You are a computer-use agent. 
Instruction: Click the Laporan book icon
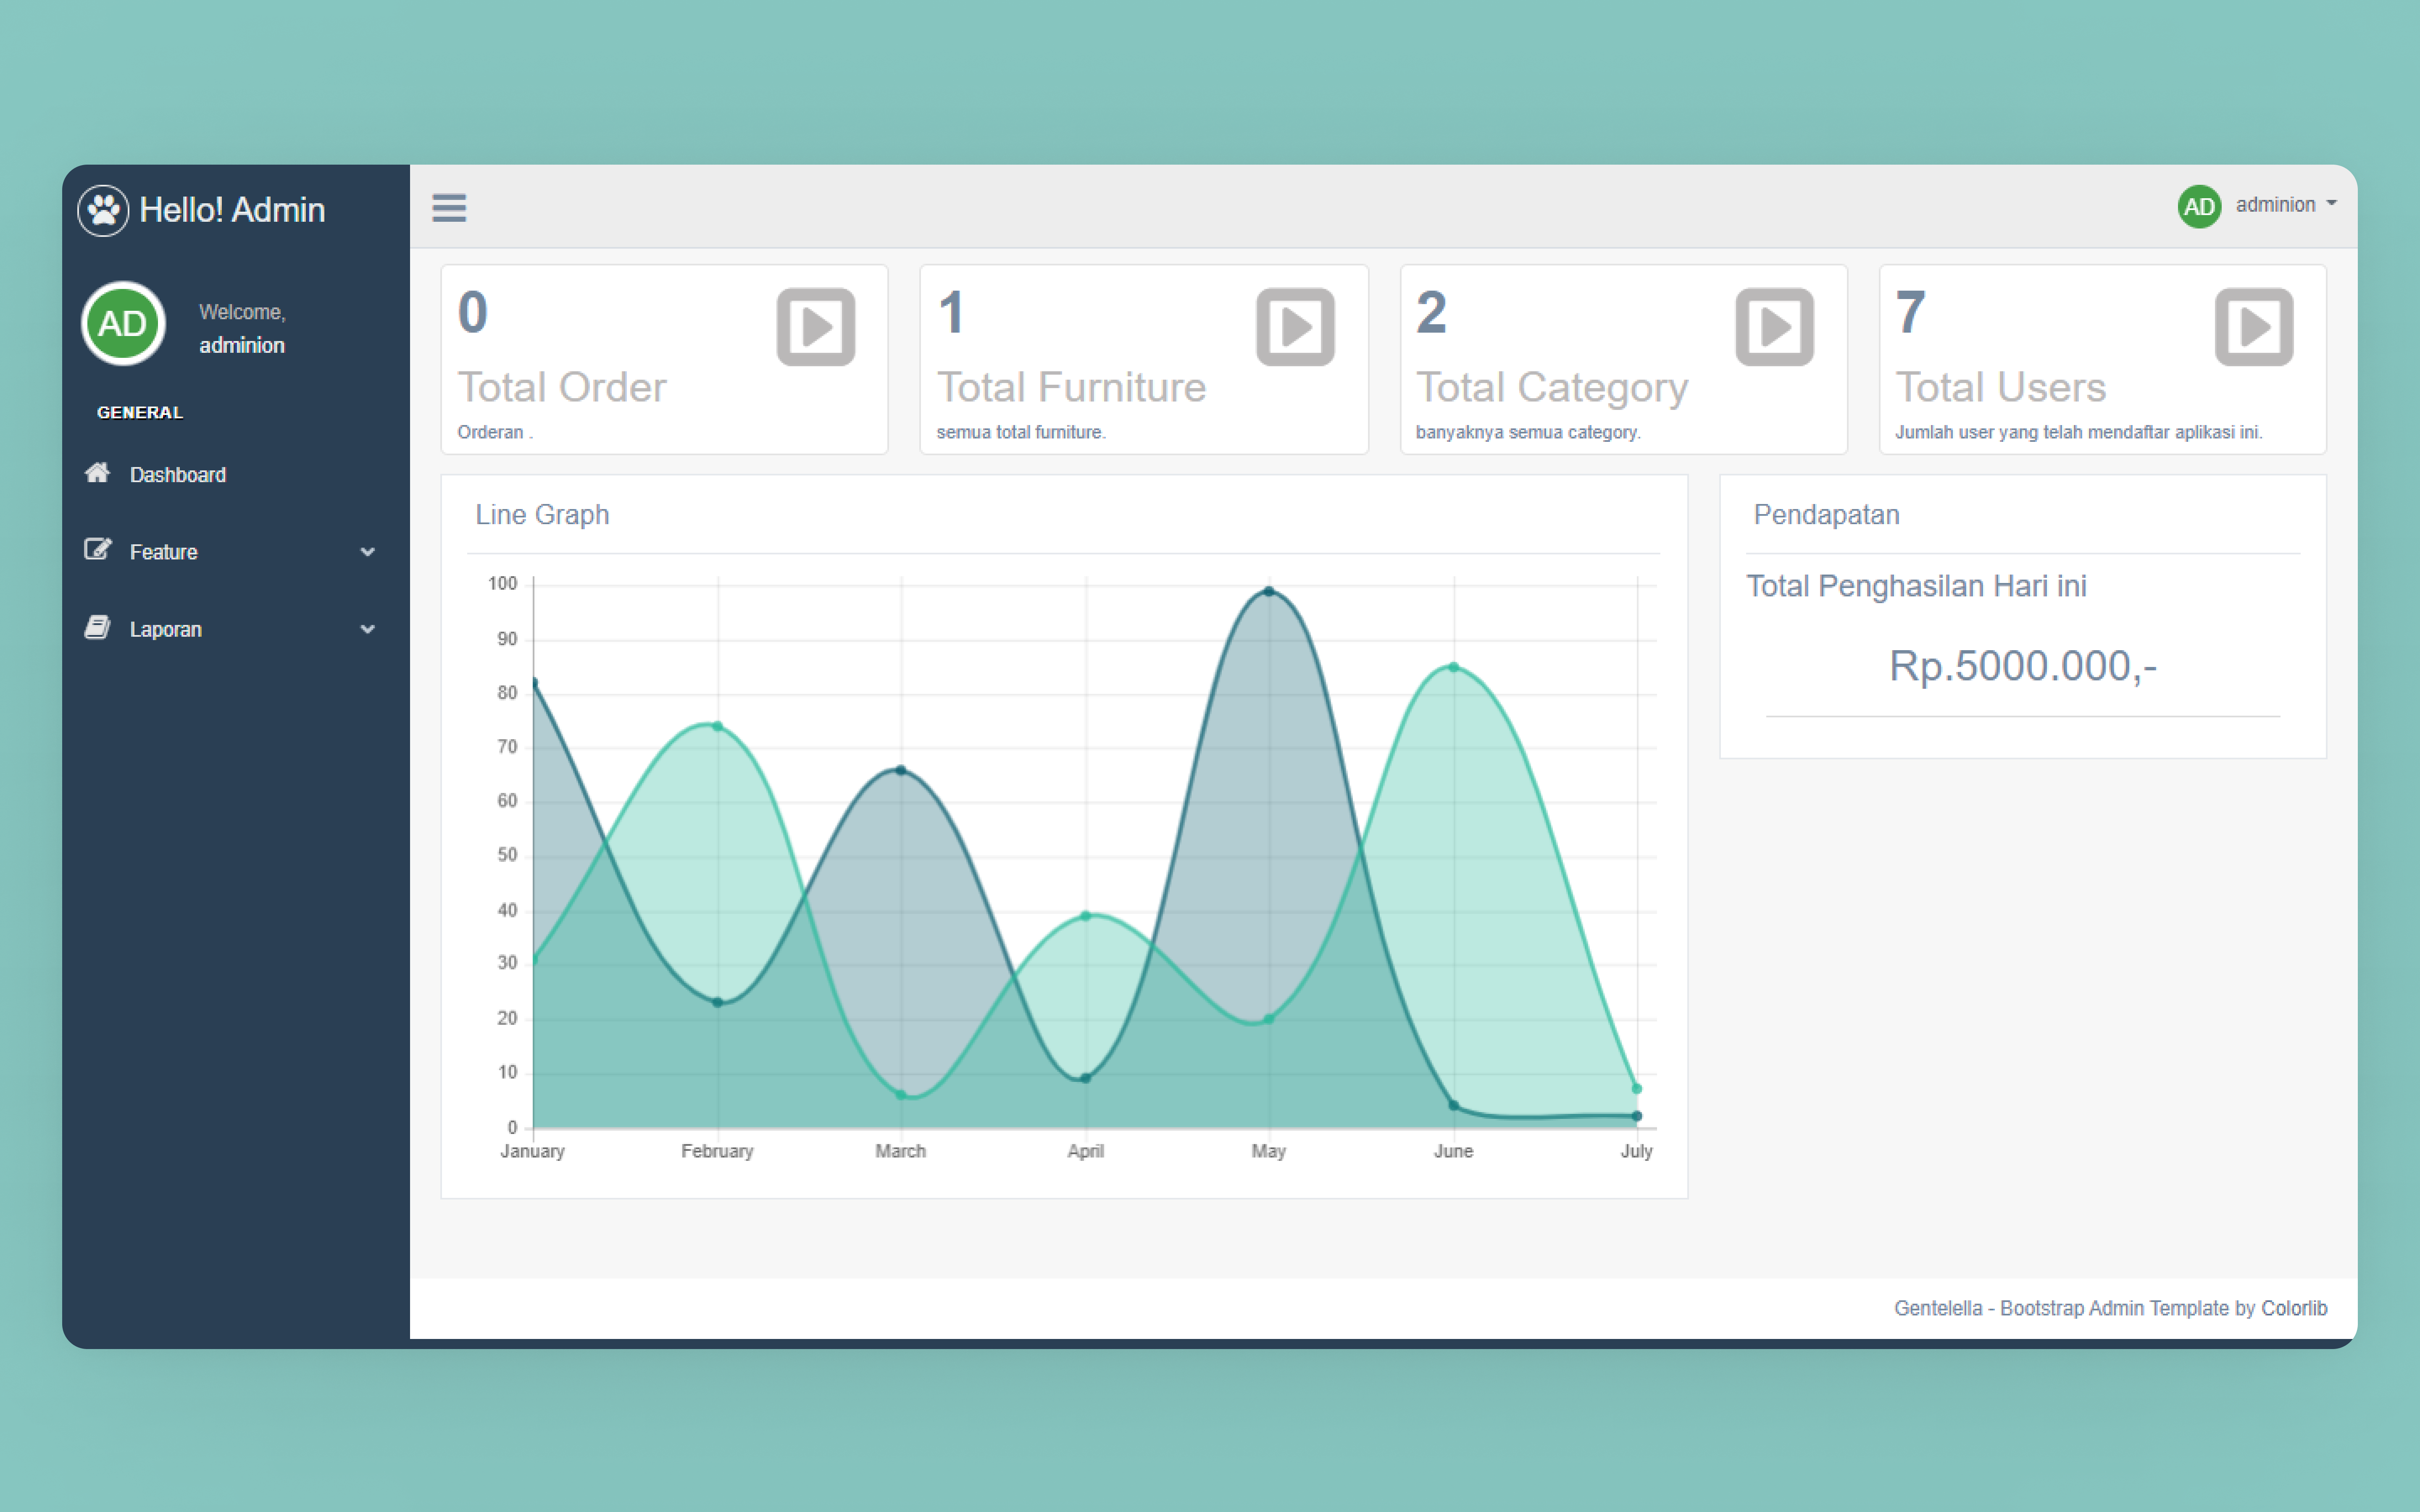coord(97,628)
